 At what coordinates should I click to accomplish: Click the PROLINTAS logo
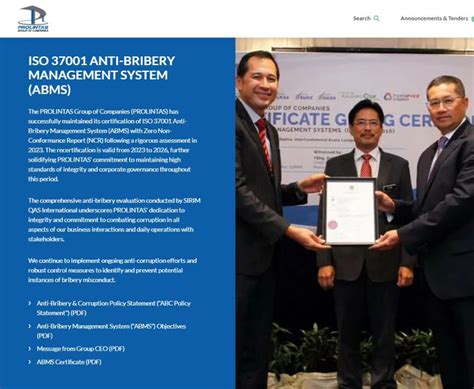33,19
